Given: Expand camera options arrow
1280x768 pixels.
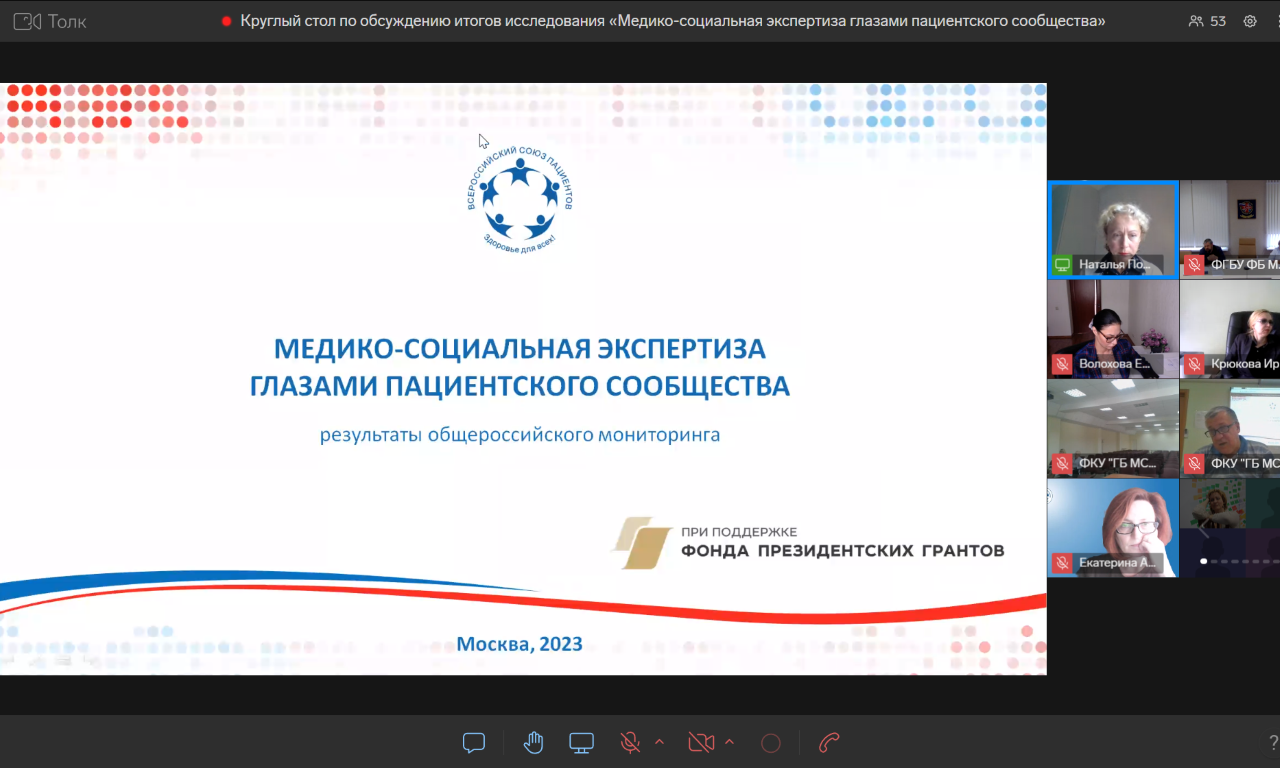Looking at the screenshot, I should pos(729,742).
